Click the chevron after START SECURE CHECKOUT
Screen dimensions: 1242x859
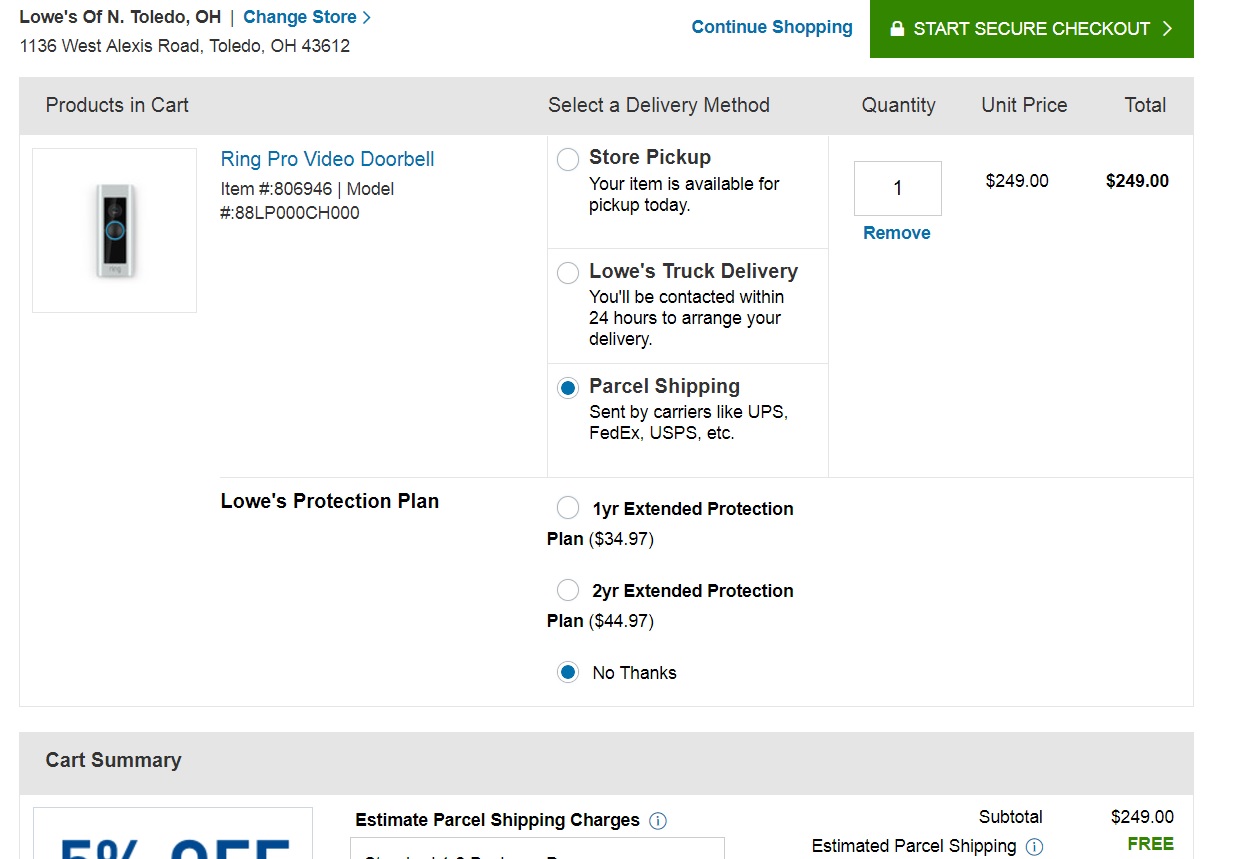(1166, 28)
